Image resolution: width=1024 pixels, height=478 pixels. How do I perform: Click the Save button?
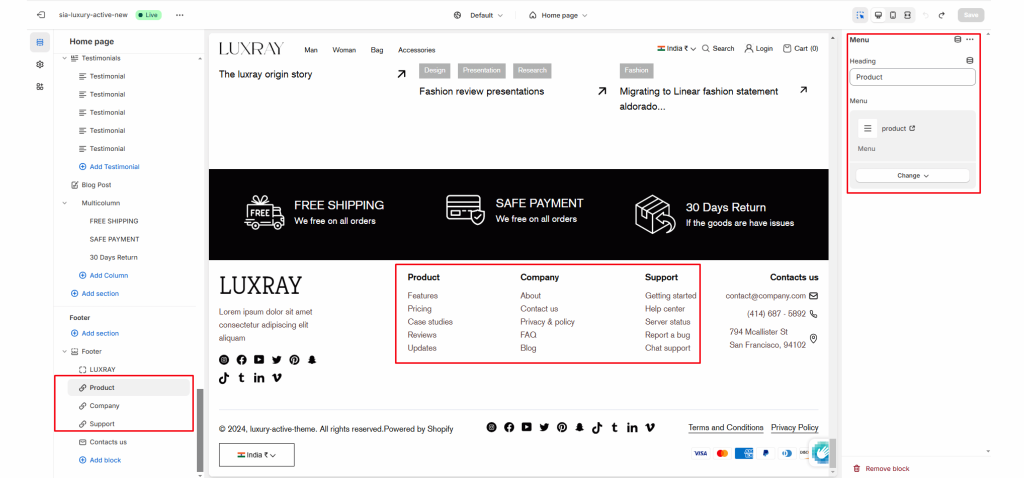(x=970, y=15)
